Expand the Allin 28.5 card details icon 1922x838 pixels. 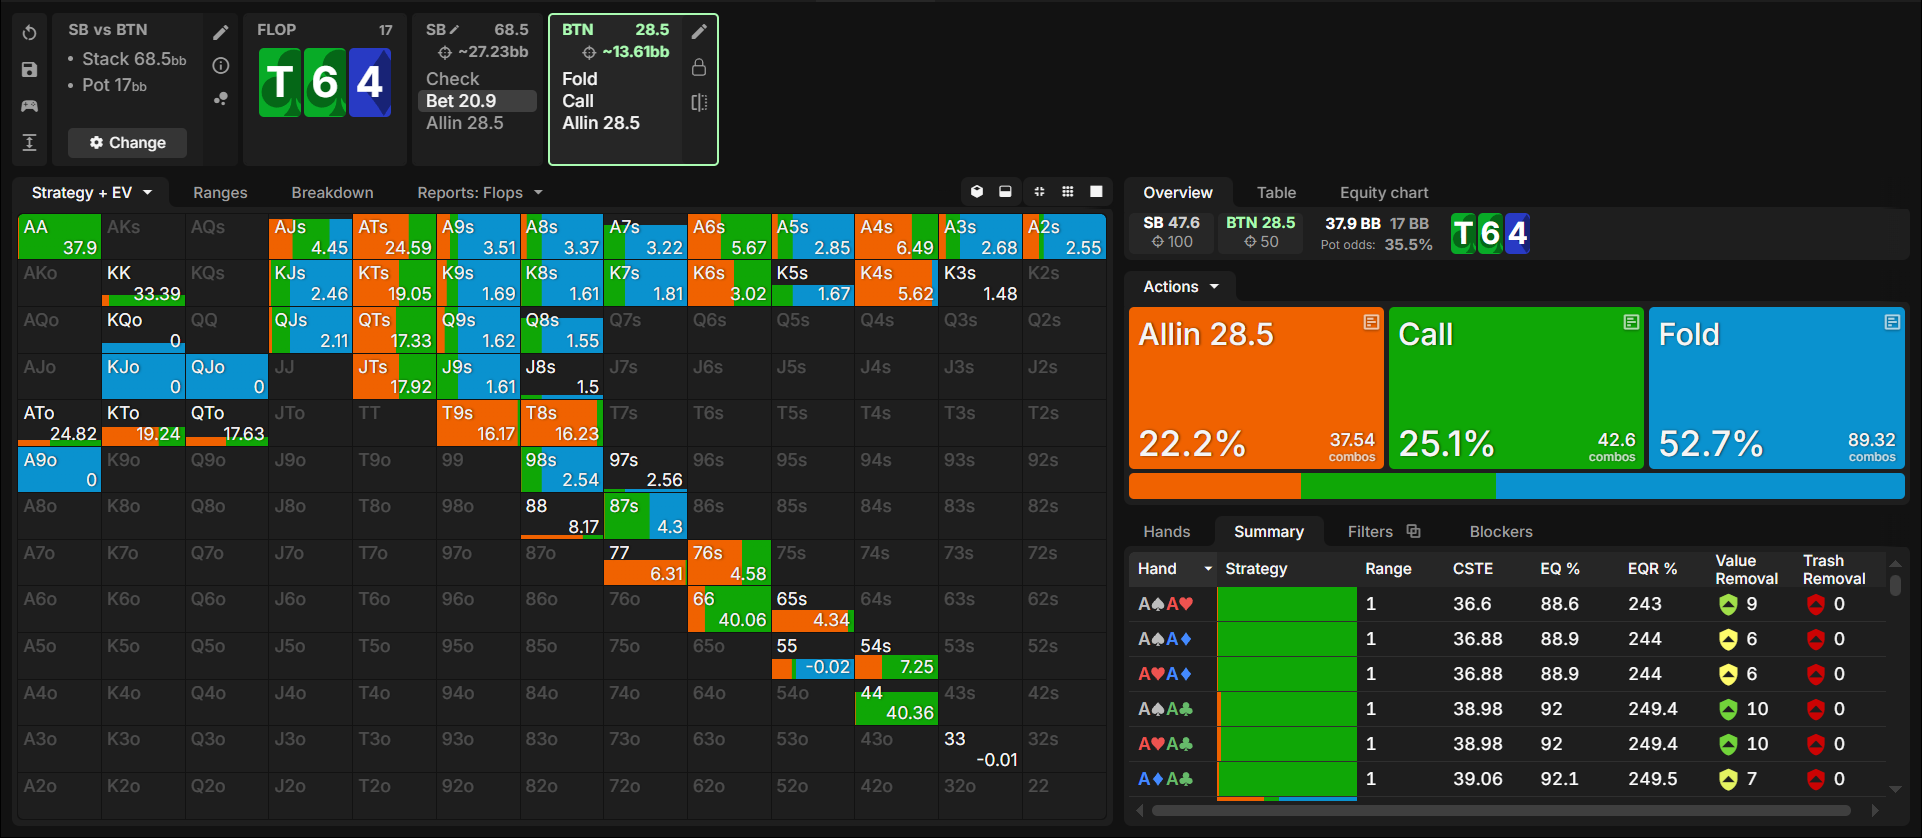coord(1371,322)
